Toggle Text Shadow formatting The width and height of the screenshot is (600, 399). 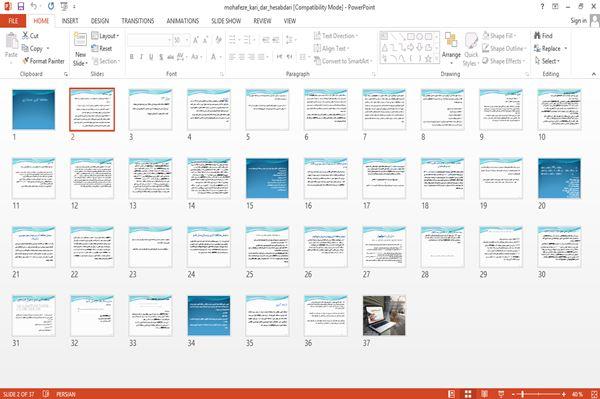(161, 57)
